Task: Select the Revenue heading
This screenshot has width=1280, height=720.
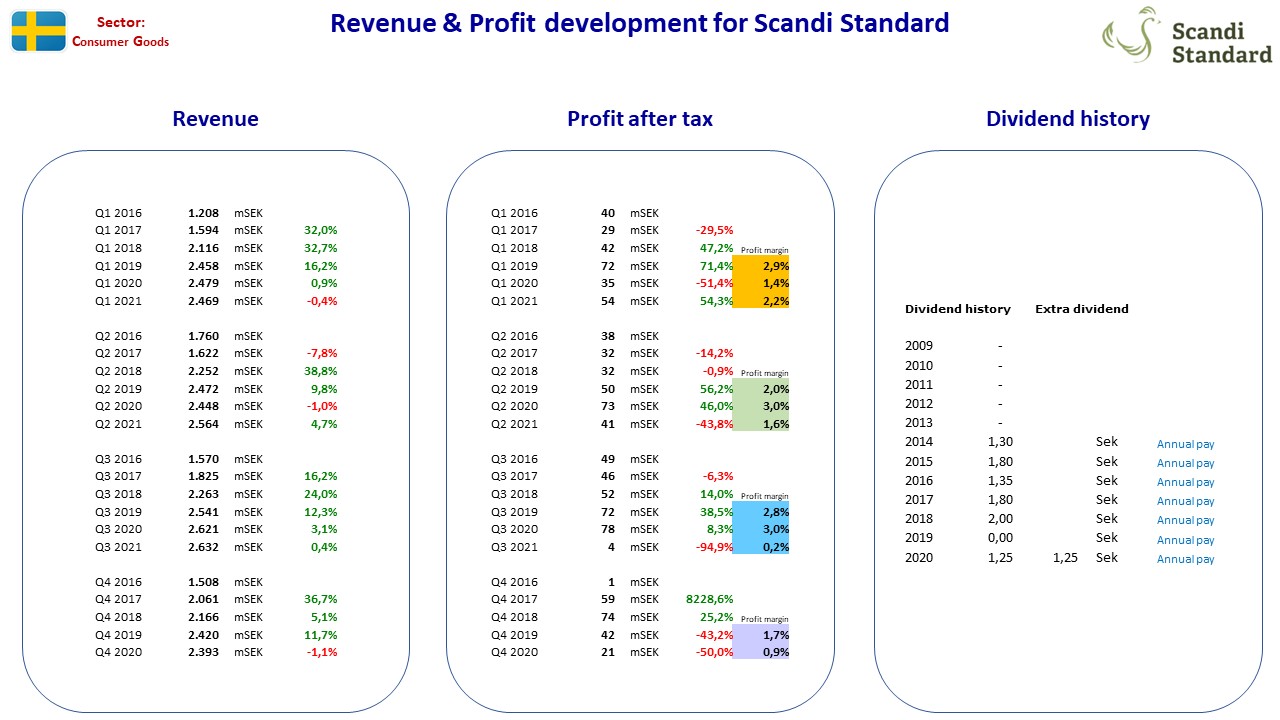Action: (215, 119)
